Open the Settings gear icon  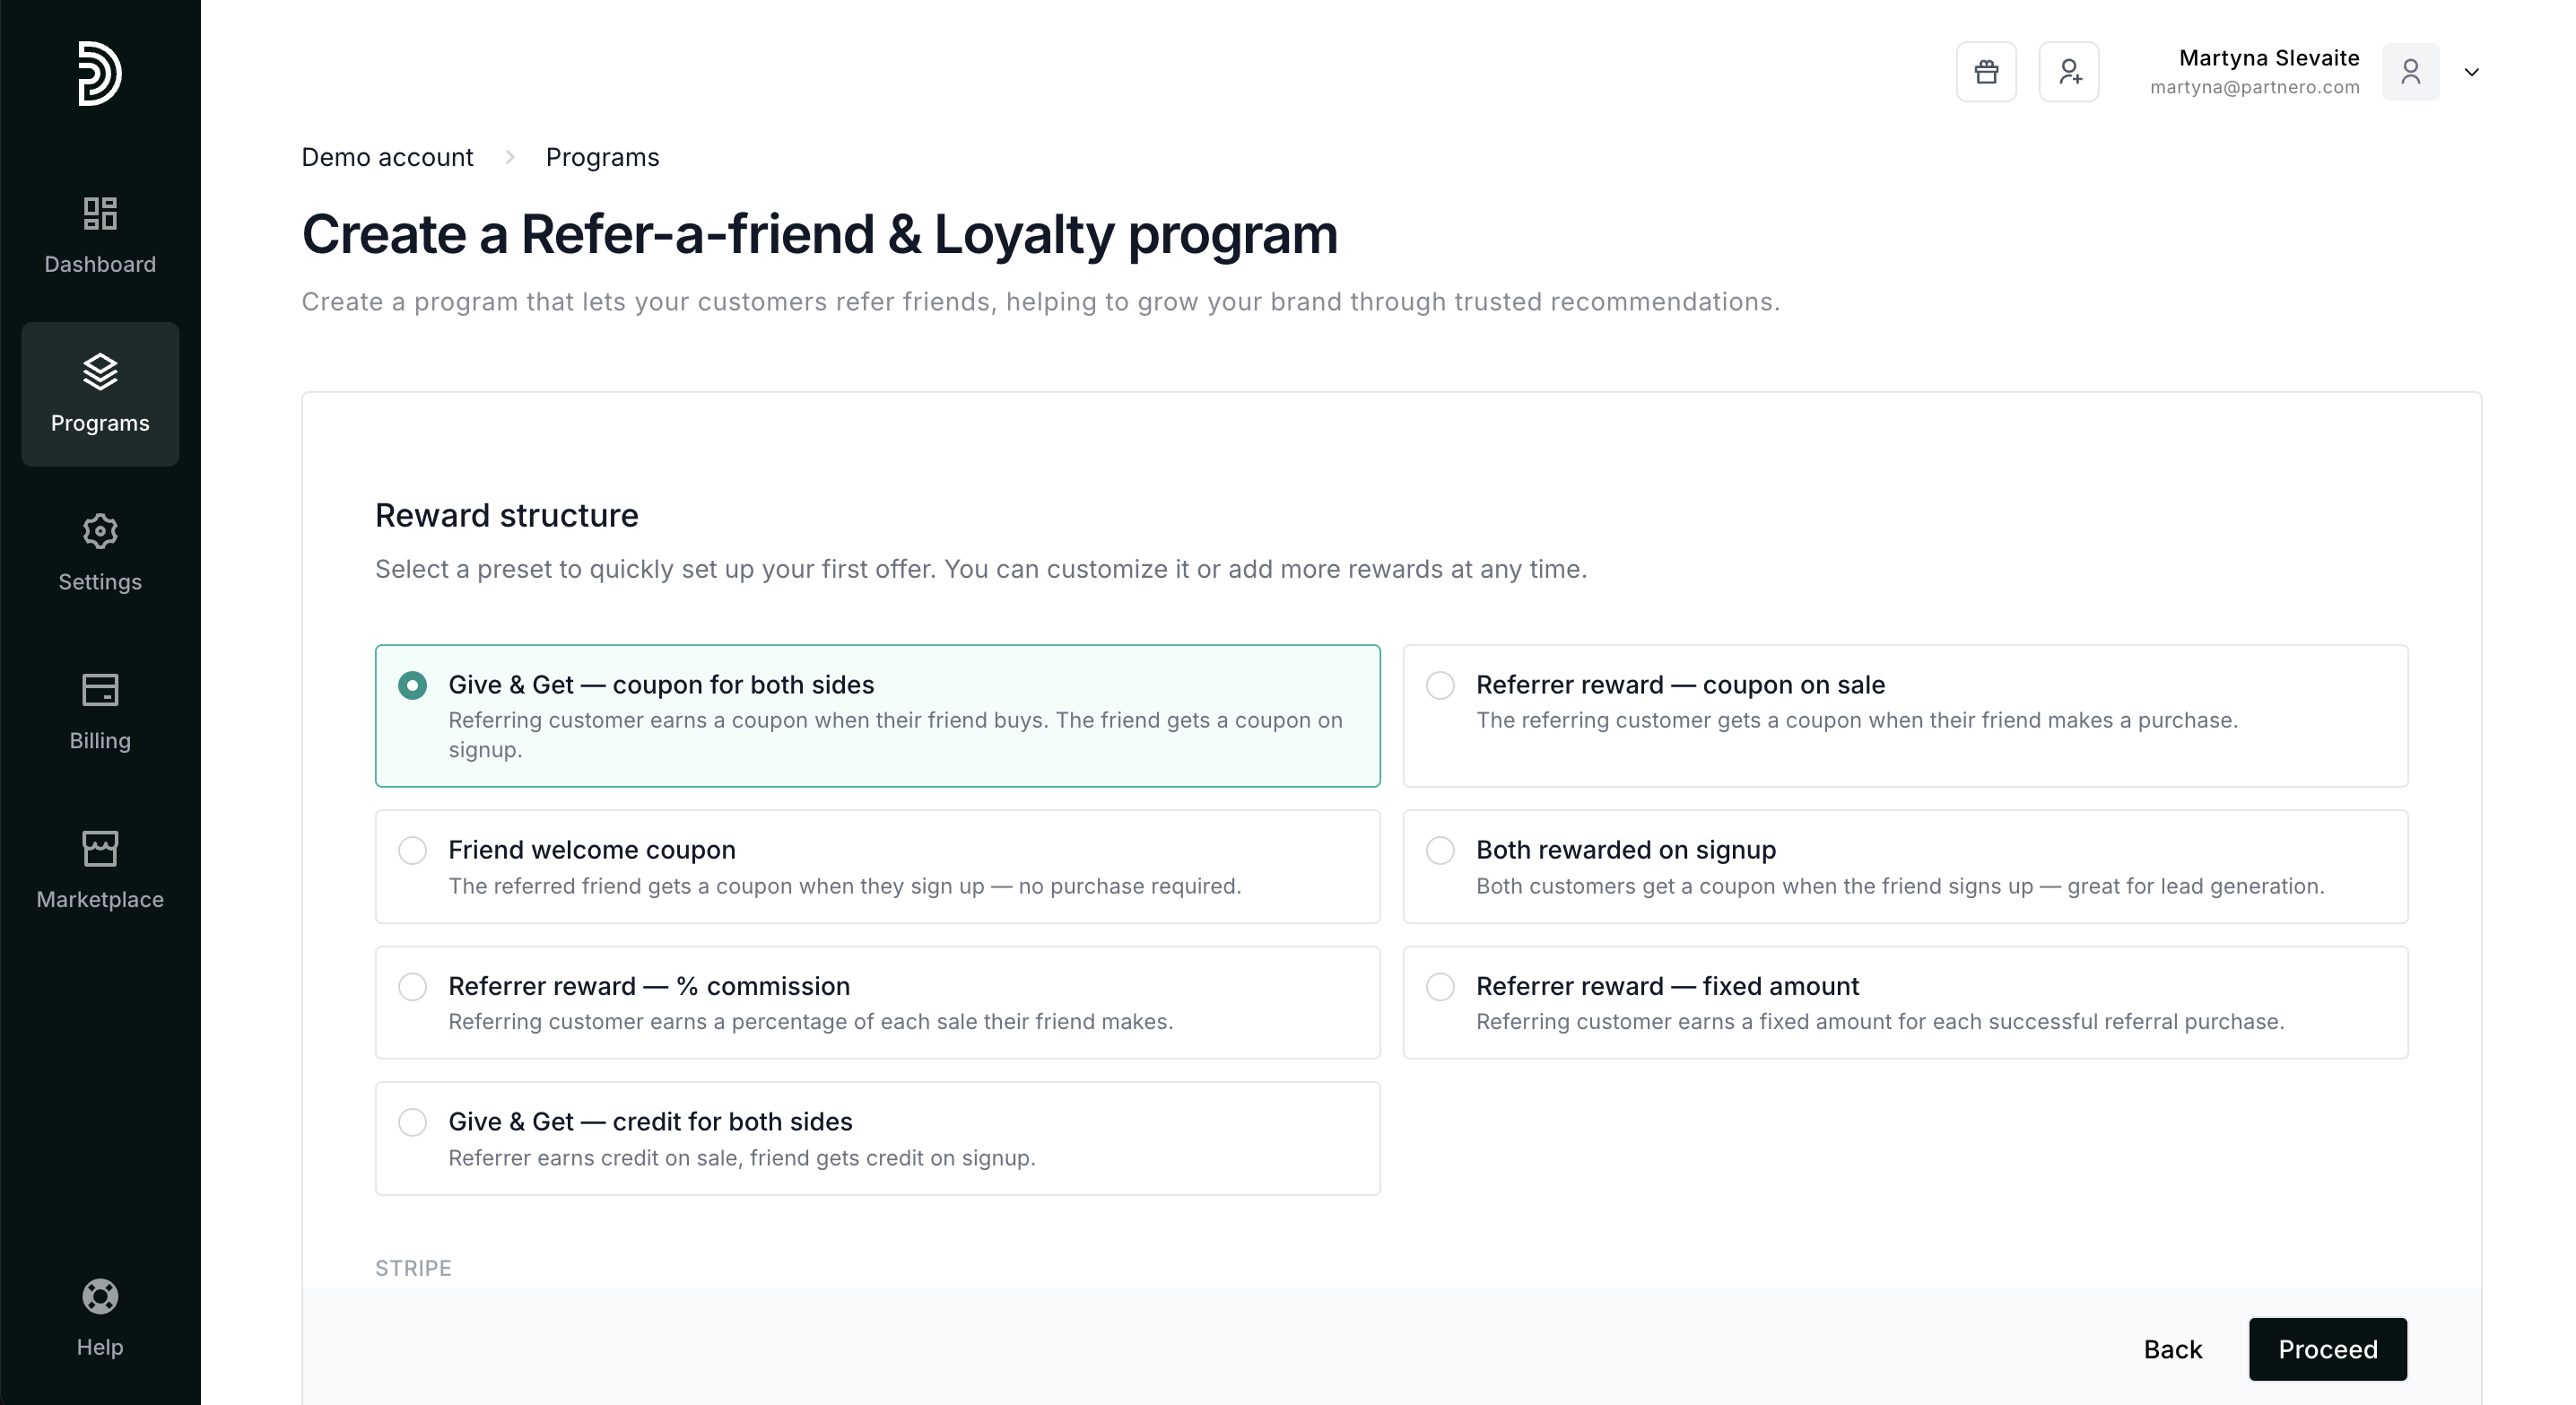pyautogui.click(x=100, y=531)
